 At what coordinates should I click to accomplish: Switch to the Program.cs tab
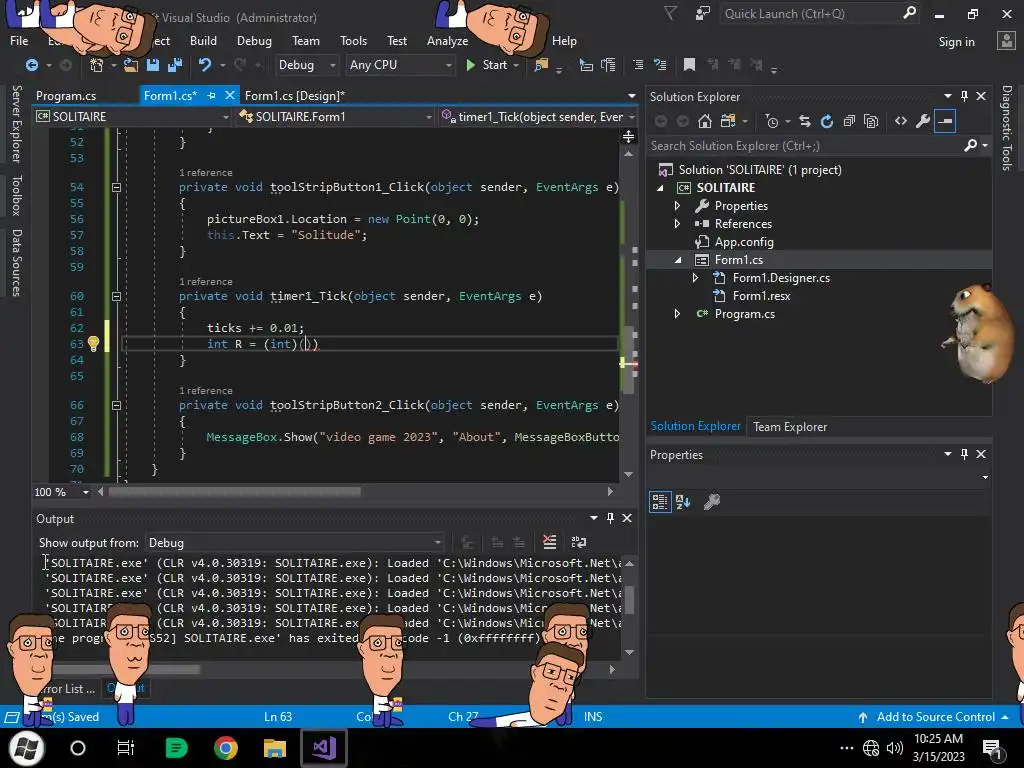(66, 95)
